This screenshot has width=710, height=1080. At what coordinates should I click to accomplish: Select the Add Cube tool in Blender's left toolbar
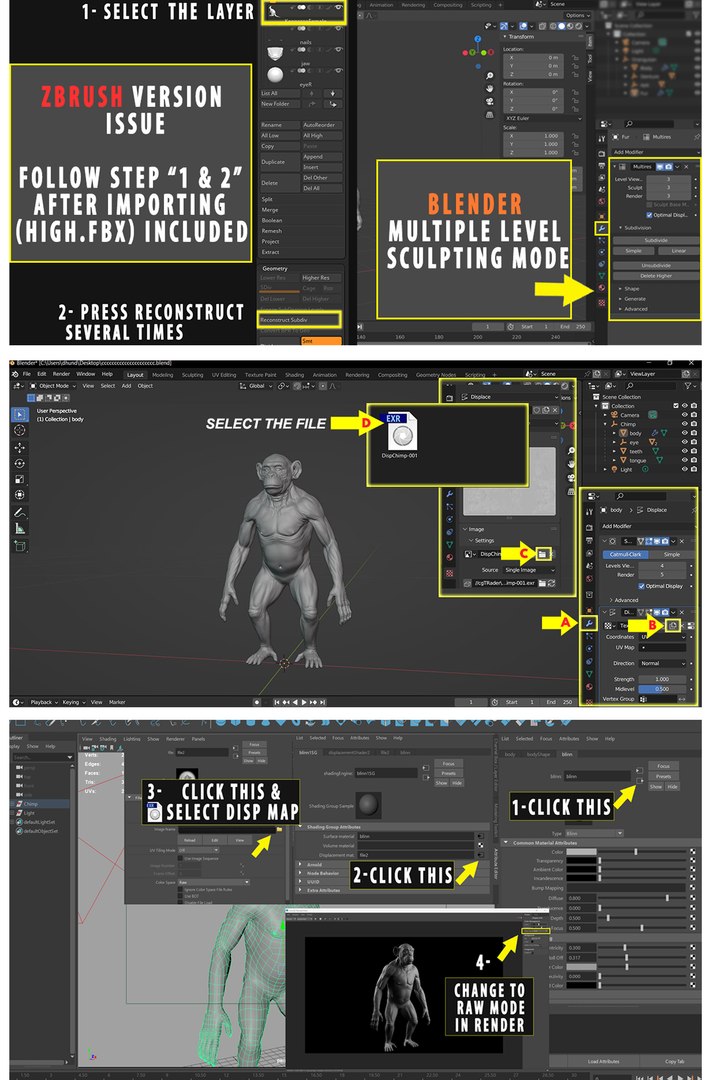19,547
